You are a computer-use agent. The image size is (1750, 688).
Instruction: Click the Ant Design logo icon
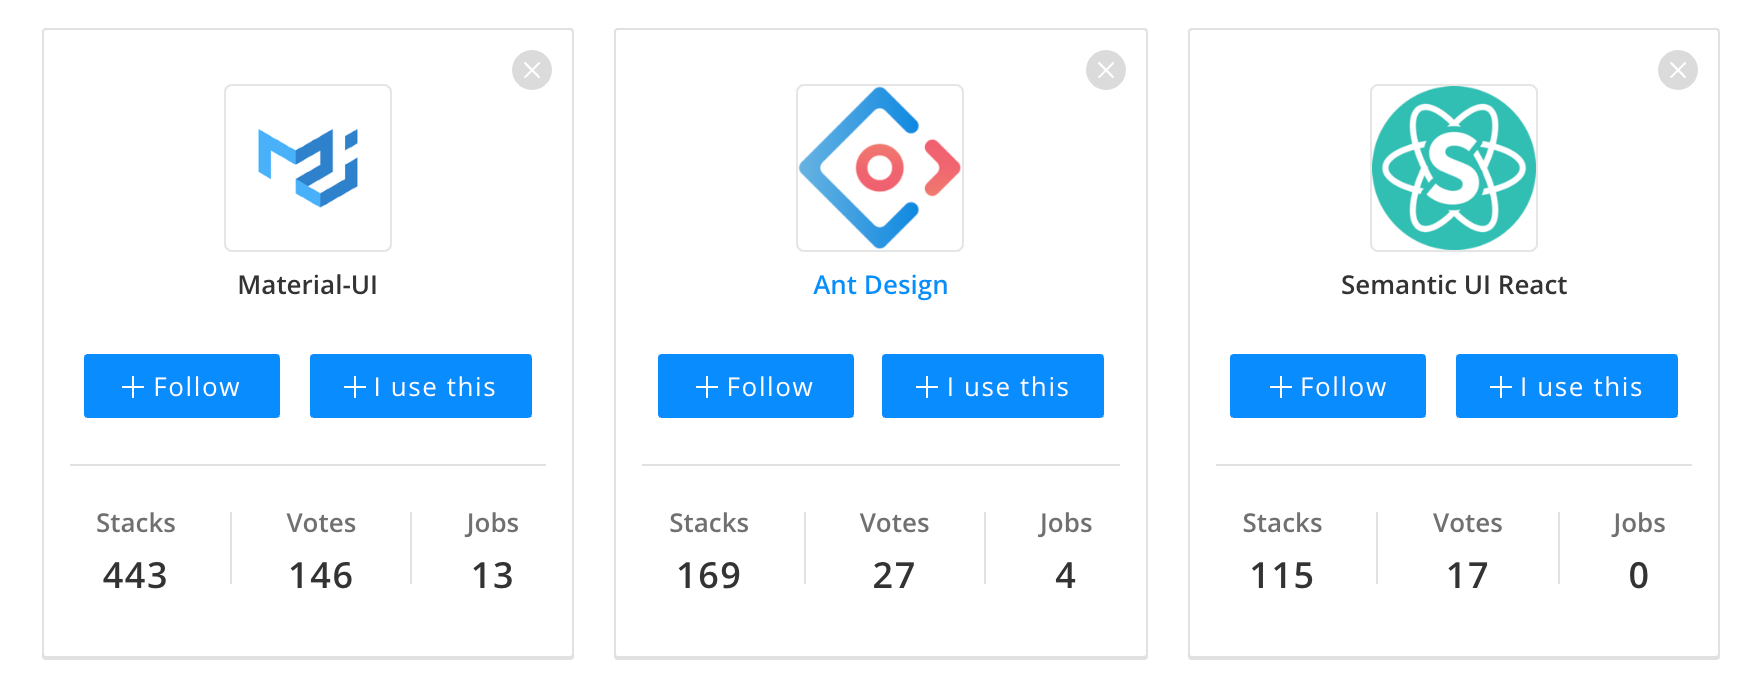pos(879,167)
